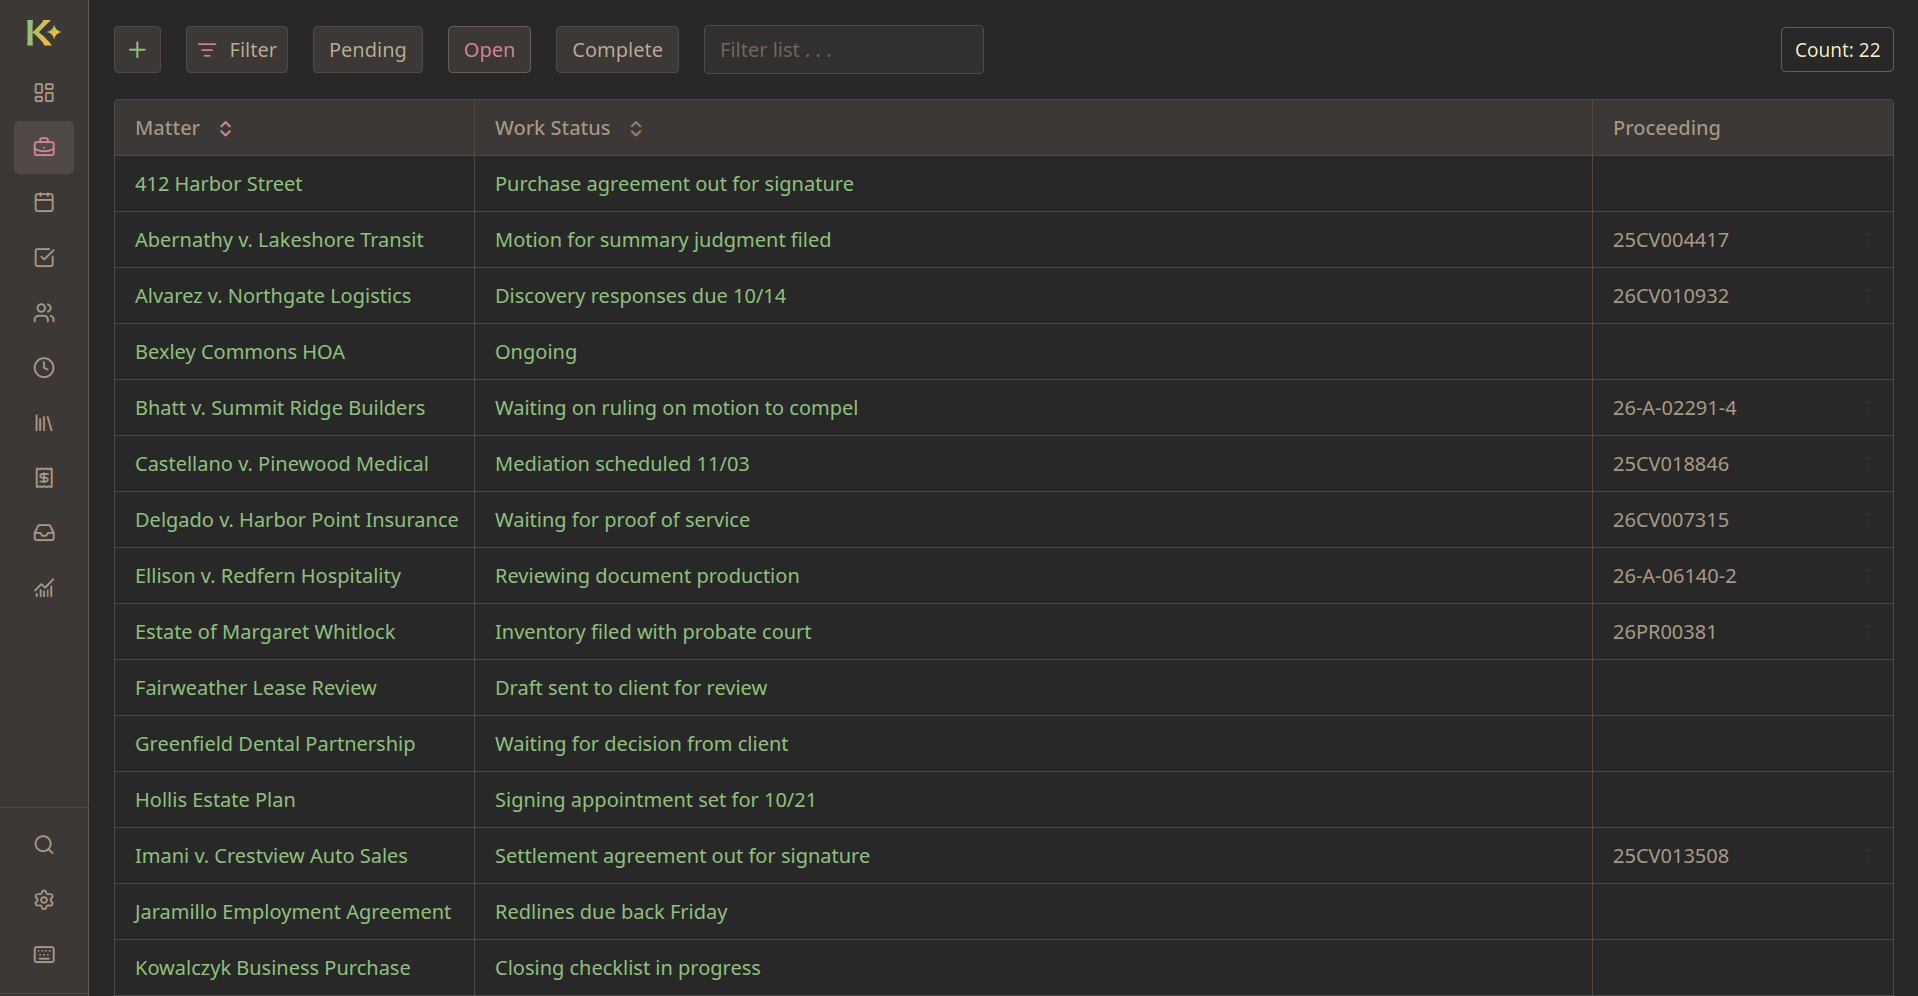Click proceeding number 25CV004417

coord(1670,240)
